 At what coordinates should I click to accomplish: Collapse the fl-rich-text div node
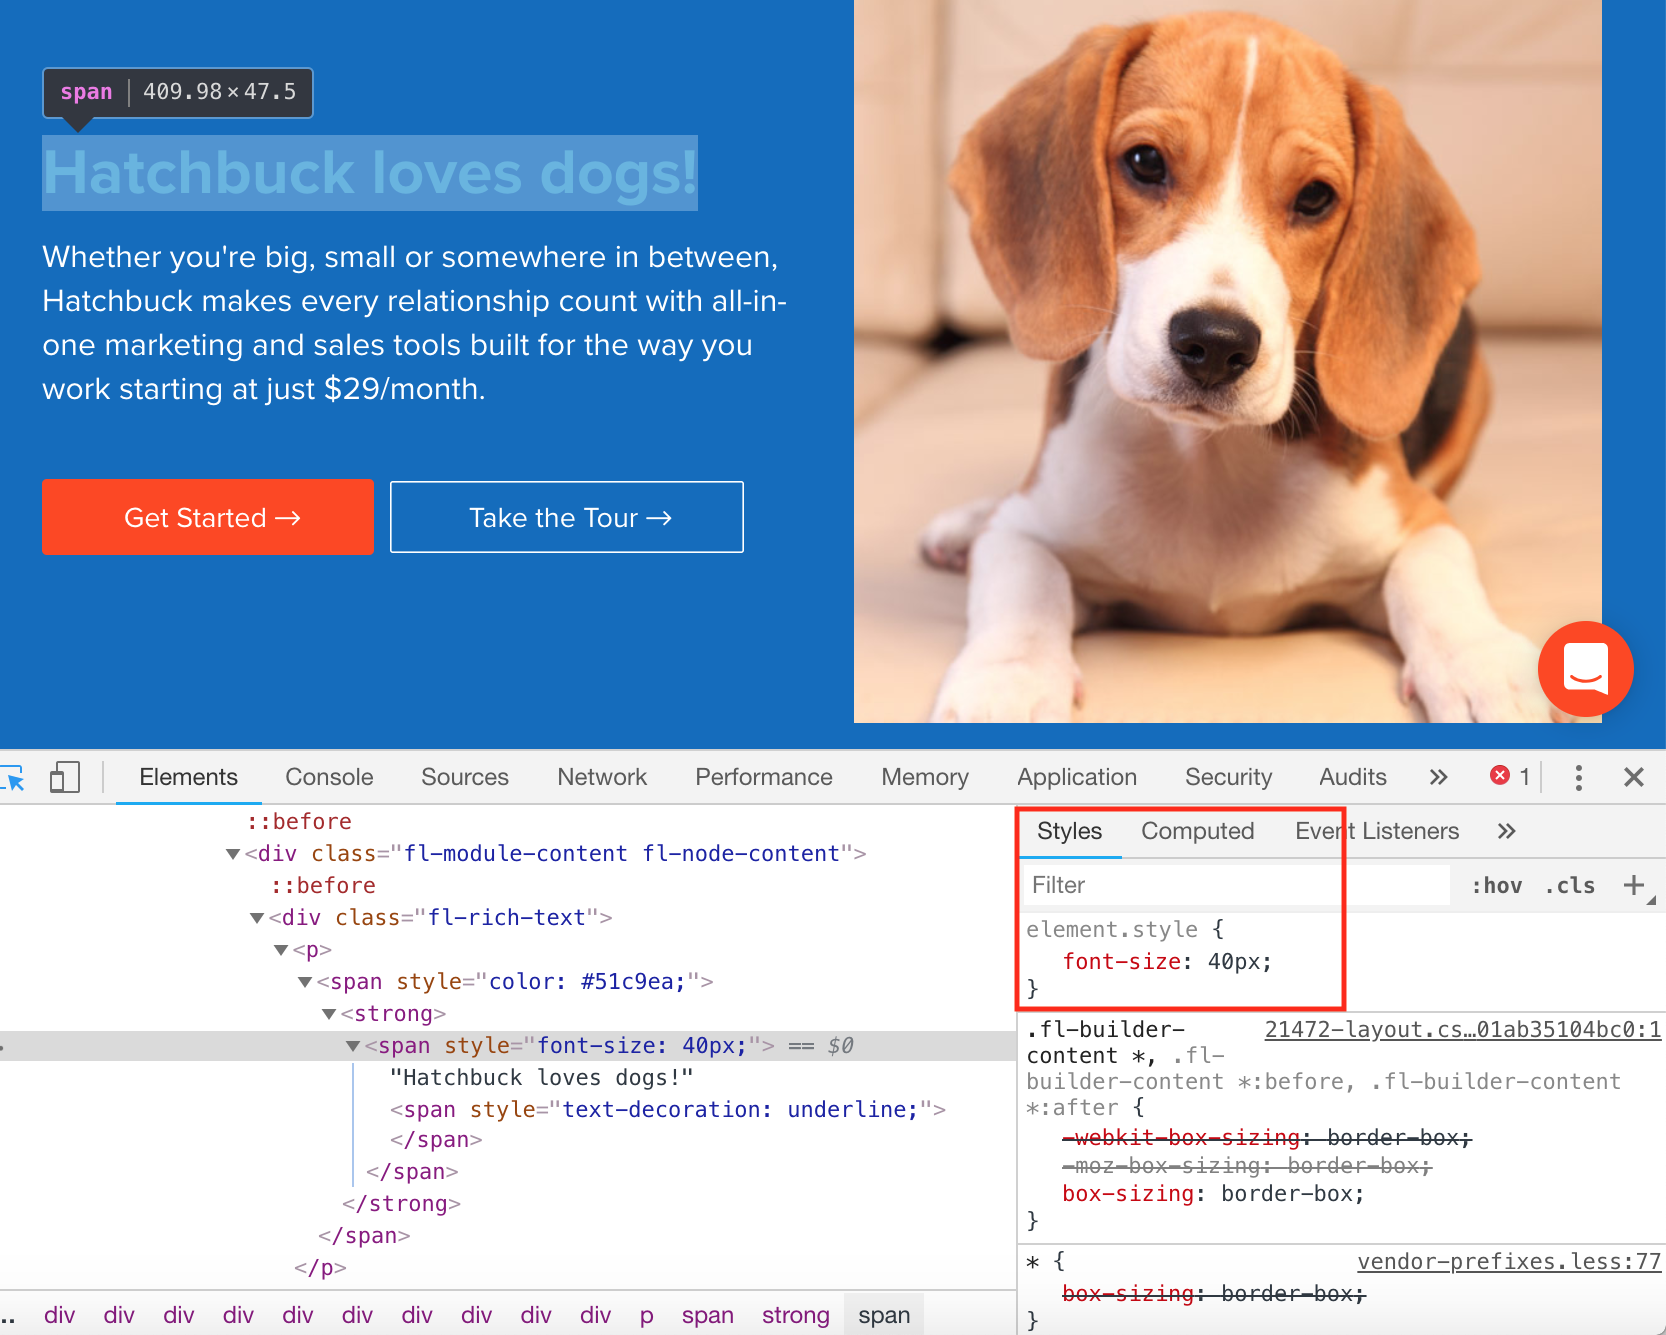click(257, 918)
